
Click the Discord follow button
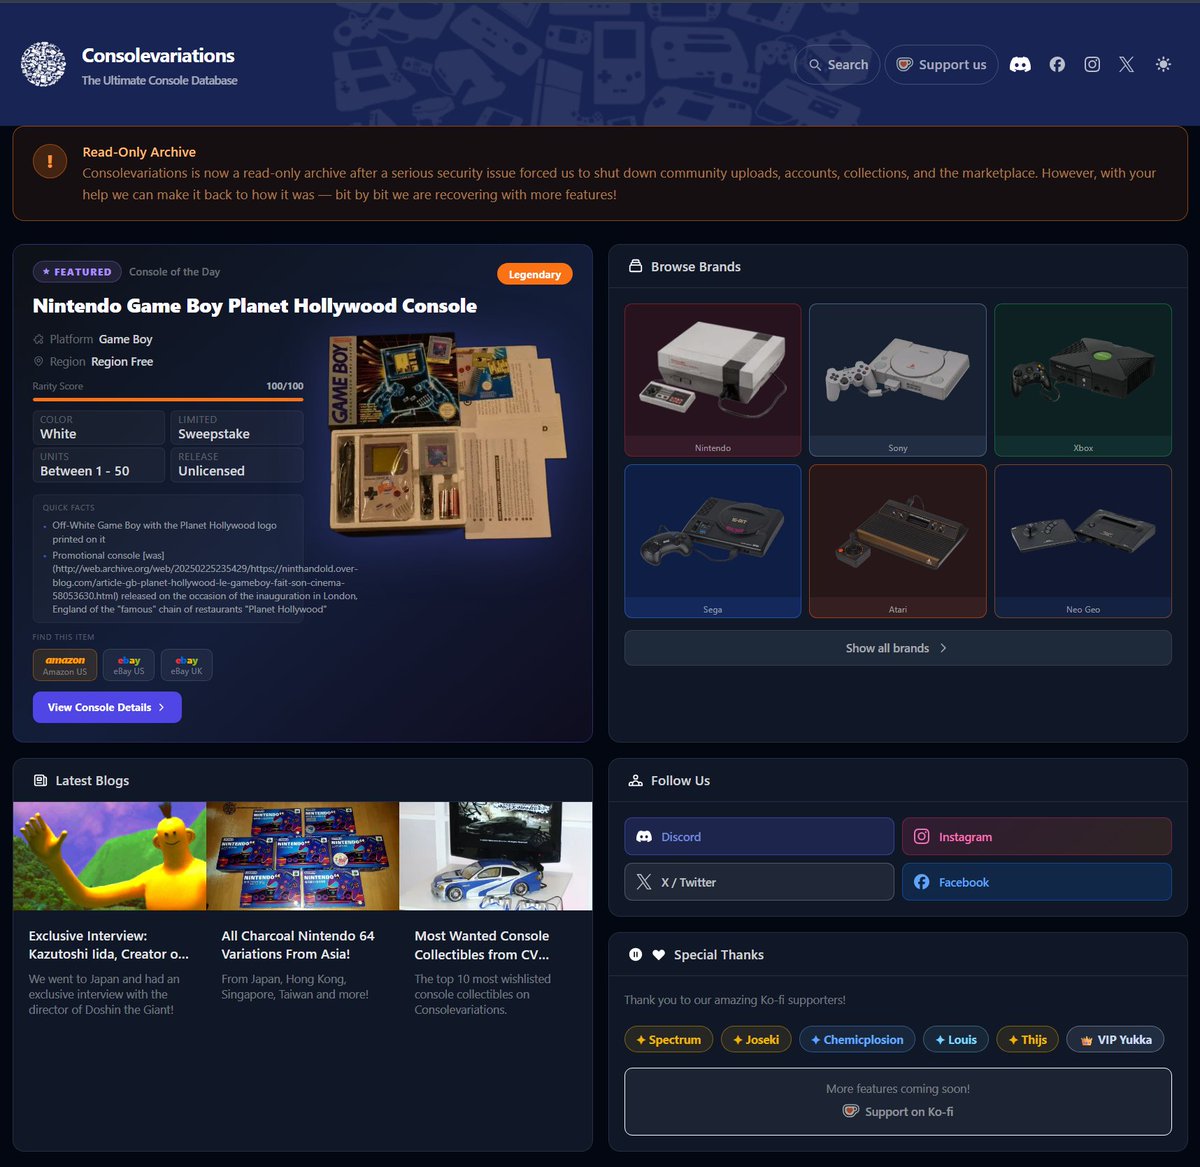coord(759,837)
